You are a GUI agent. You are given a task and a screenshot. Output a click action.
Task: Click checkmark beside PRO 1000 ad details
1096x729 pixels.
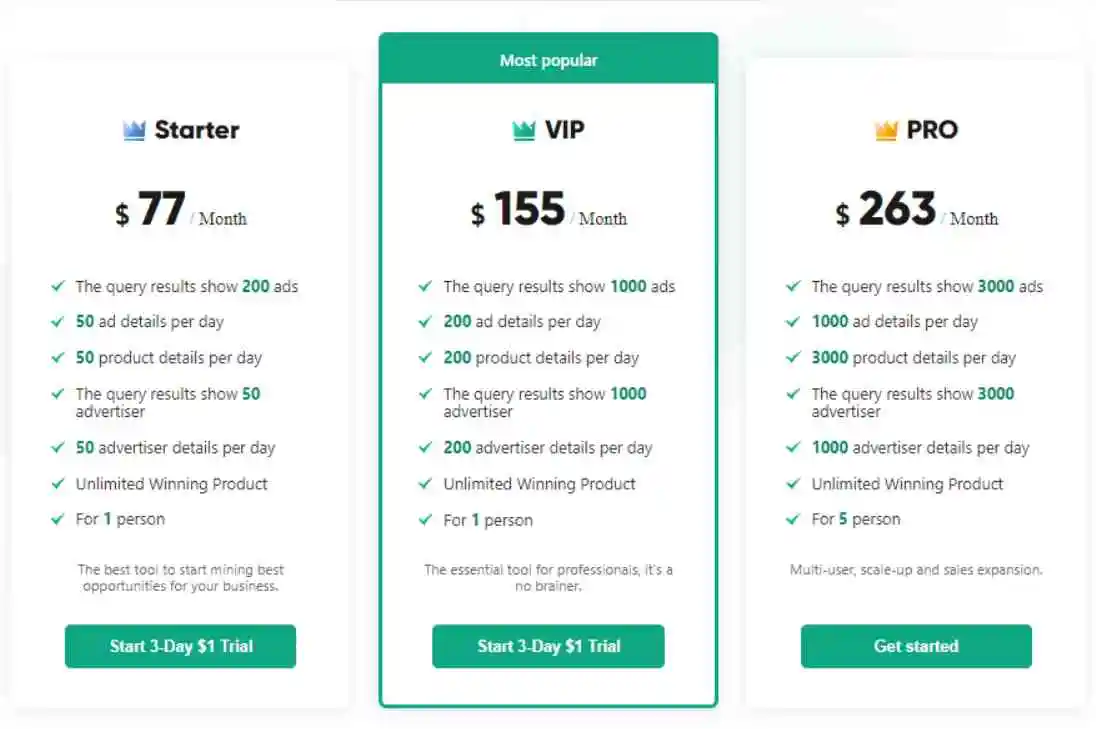pos(793,322)
